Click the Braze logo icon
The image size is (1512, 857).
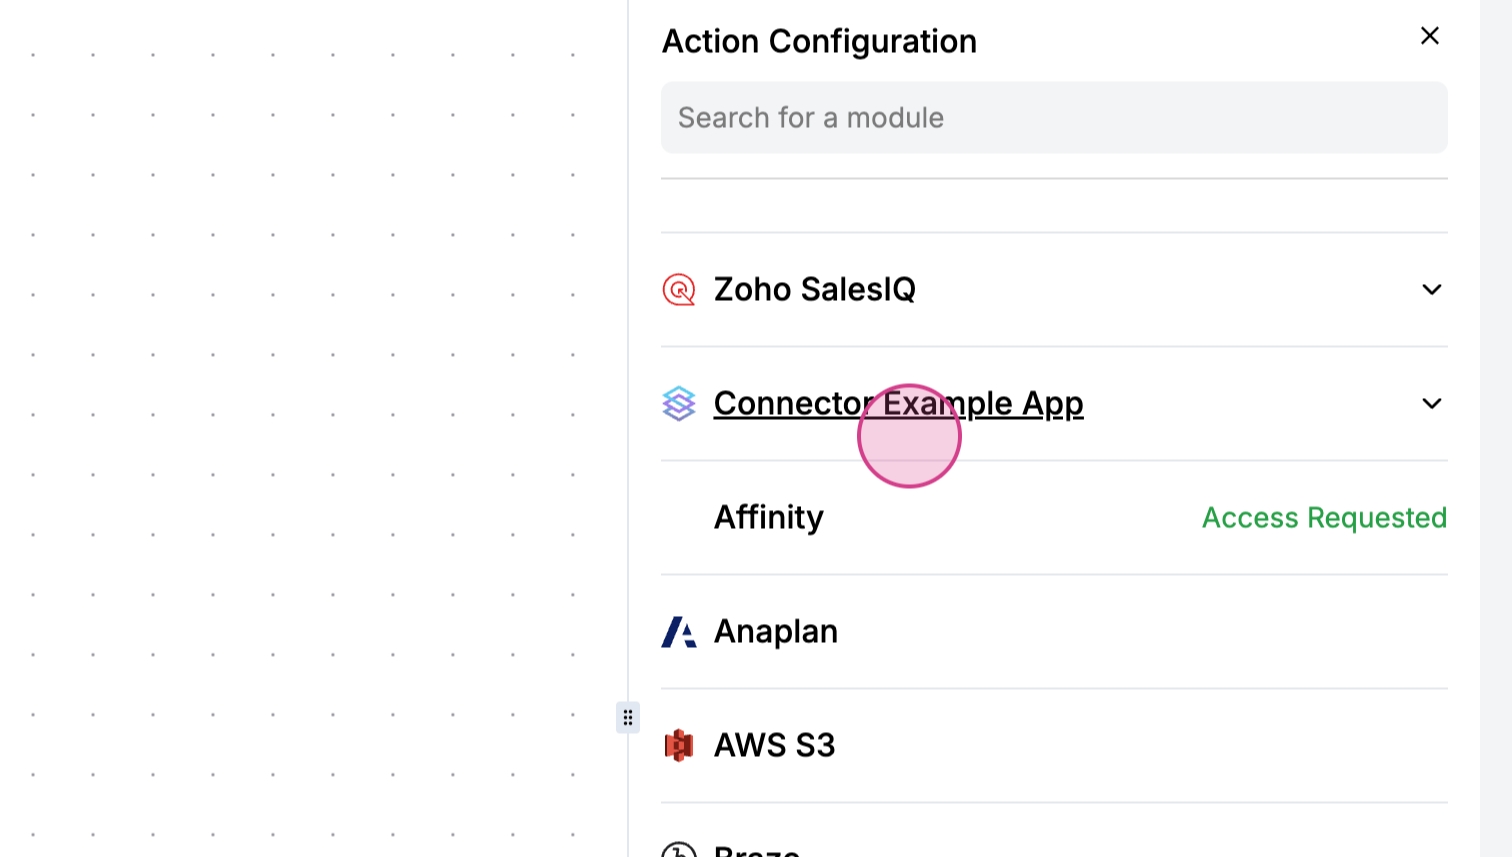(x=679, y=851)
